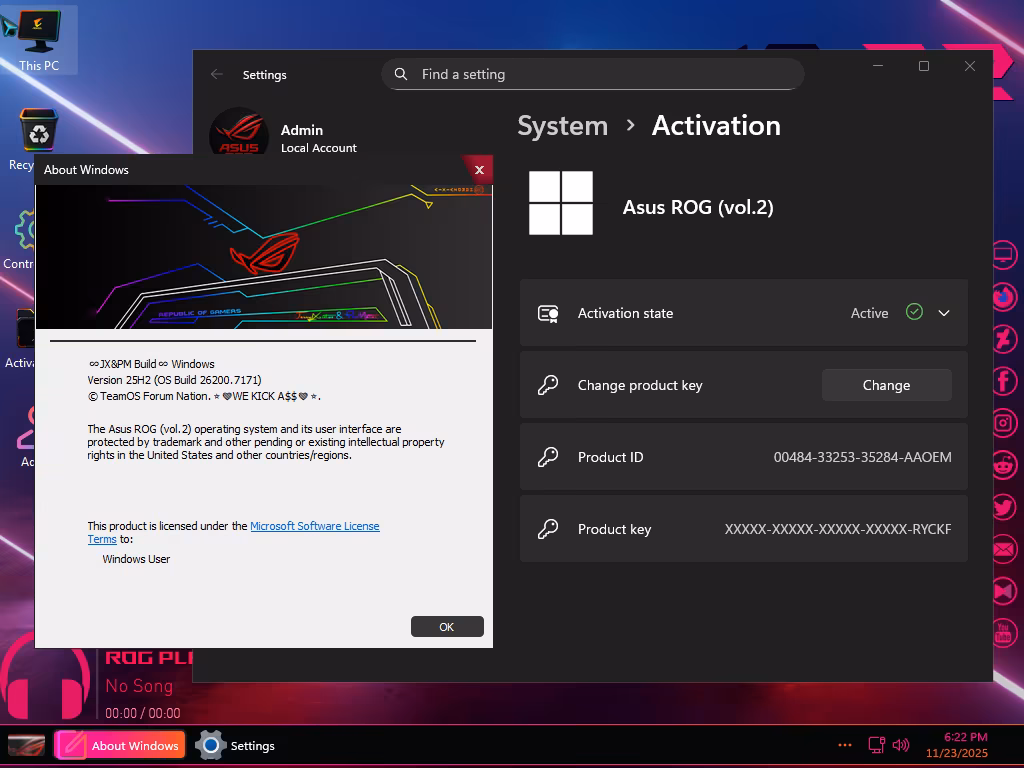
Task: Open the Twitter bird icon
Action: (x=1004, y=507)
